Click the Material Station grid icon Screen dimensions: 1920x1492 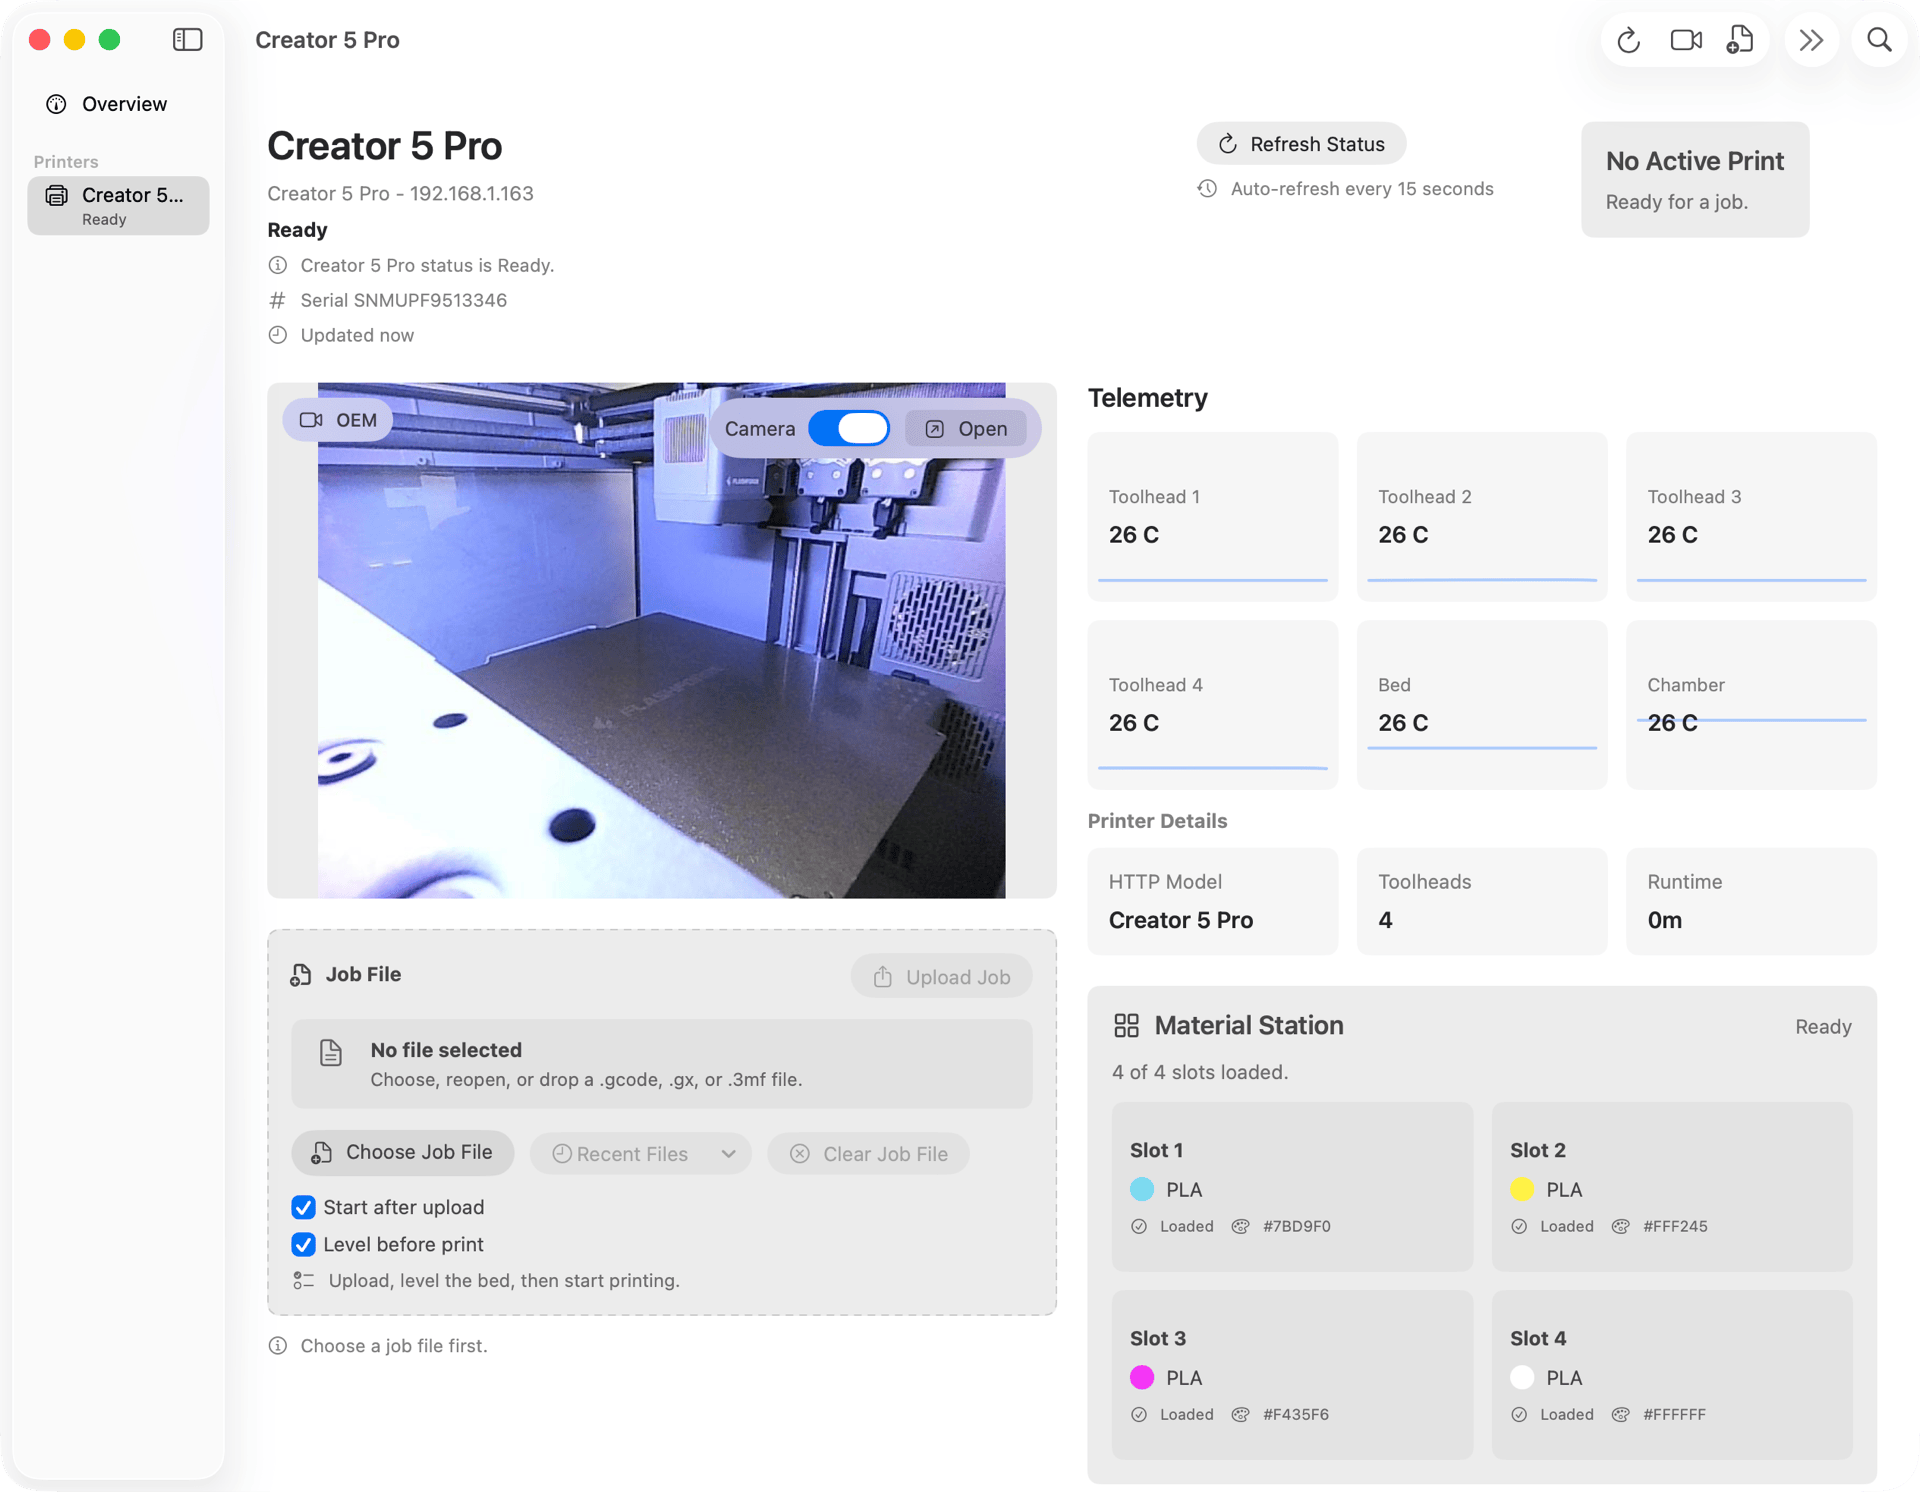point(1126,1026)
